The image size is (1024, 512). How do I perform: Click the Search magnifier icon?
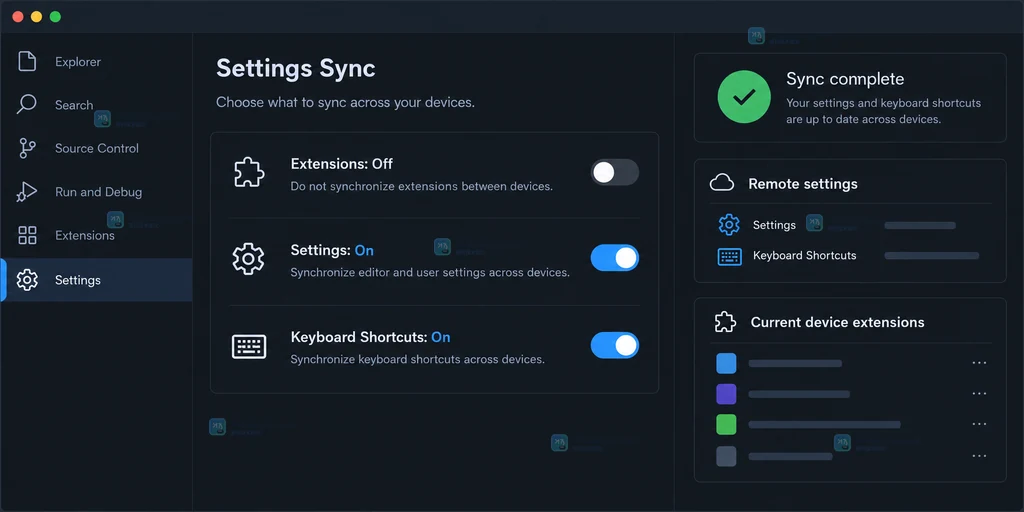coord(26,104)
